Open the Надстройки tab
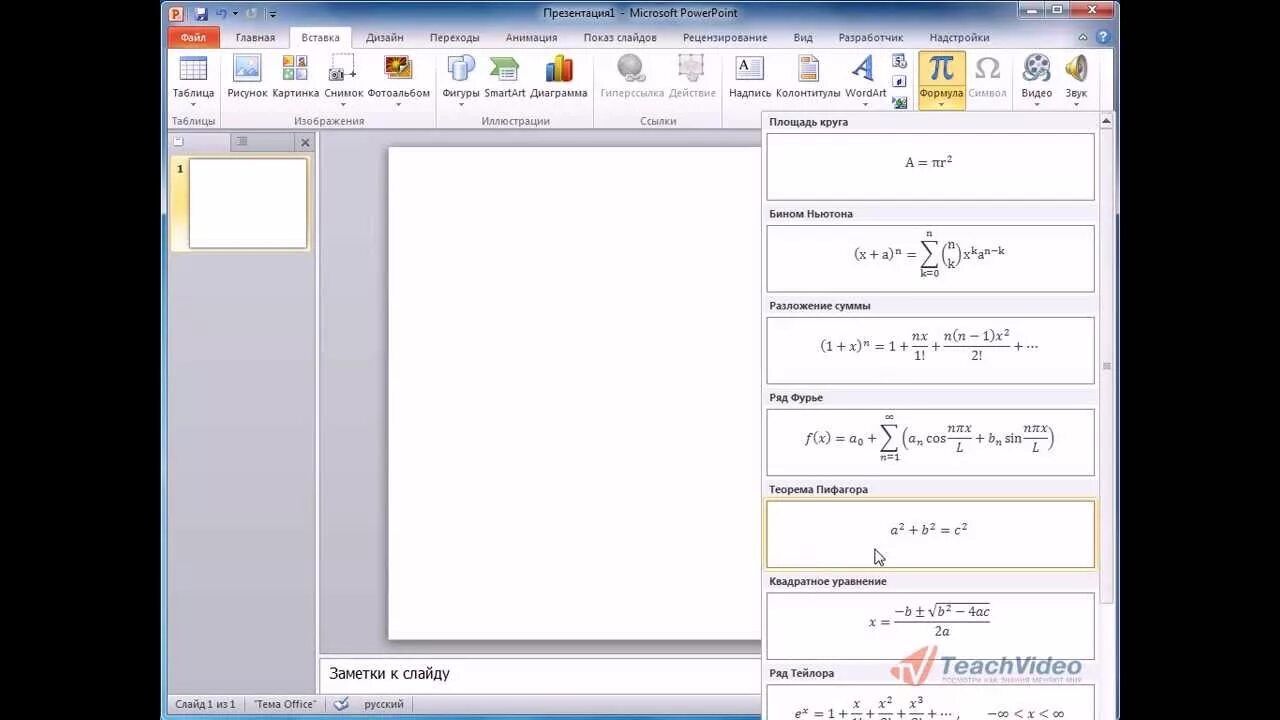 pyautogui.click(x=959, y=38)
